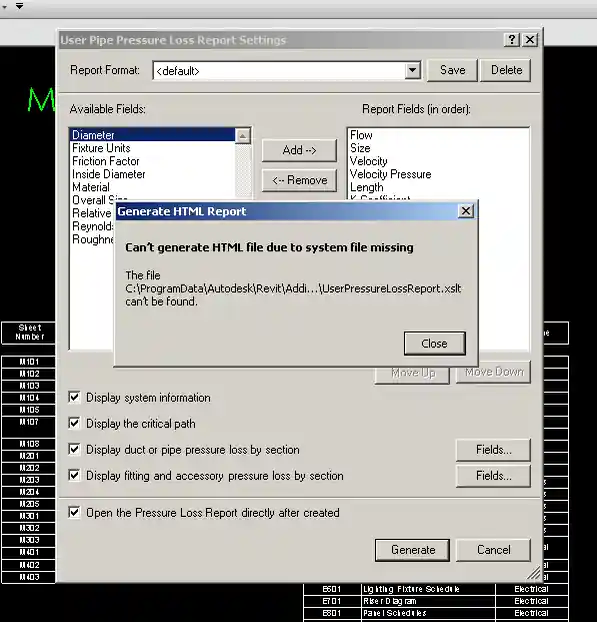Image resolution: width=597 pixels, height=622 pixels.
Task: Select Friction Factor field
Action: (x=106, y=161)
